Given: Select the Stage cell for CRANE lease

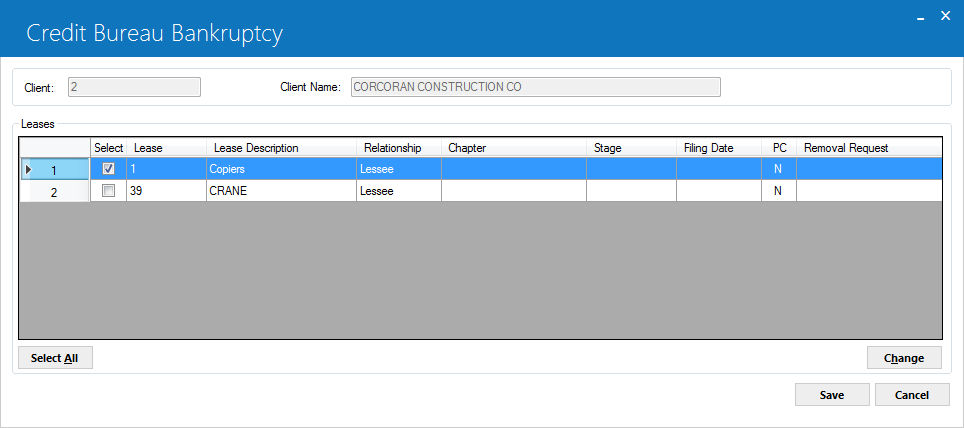Looking at the screenshot, I should 631,191.
